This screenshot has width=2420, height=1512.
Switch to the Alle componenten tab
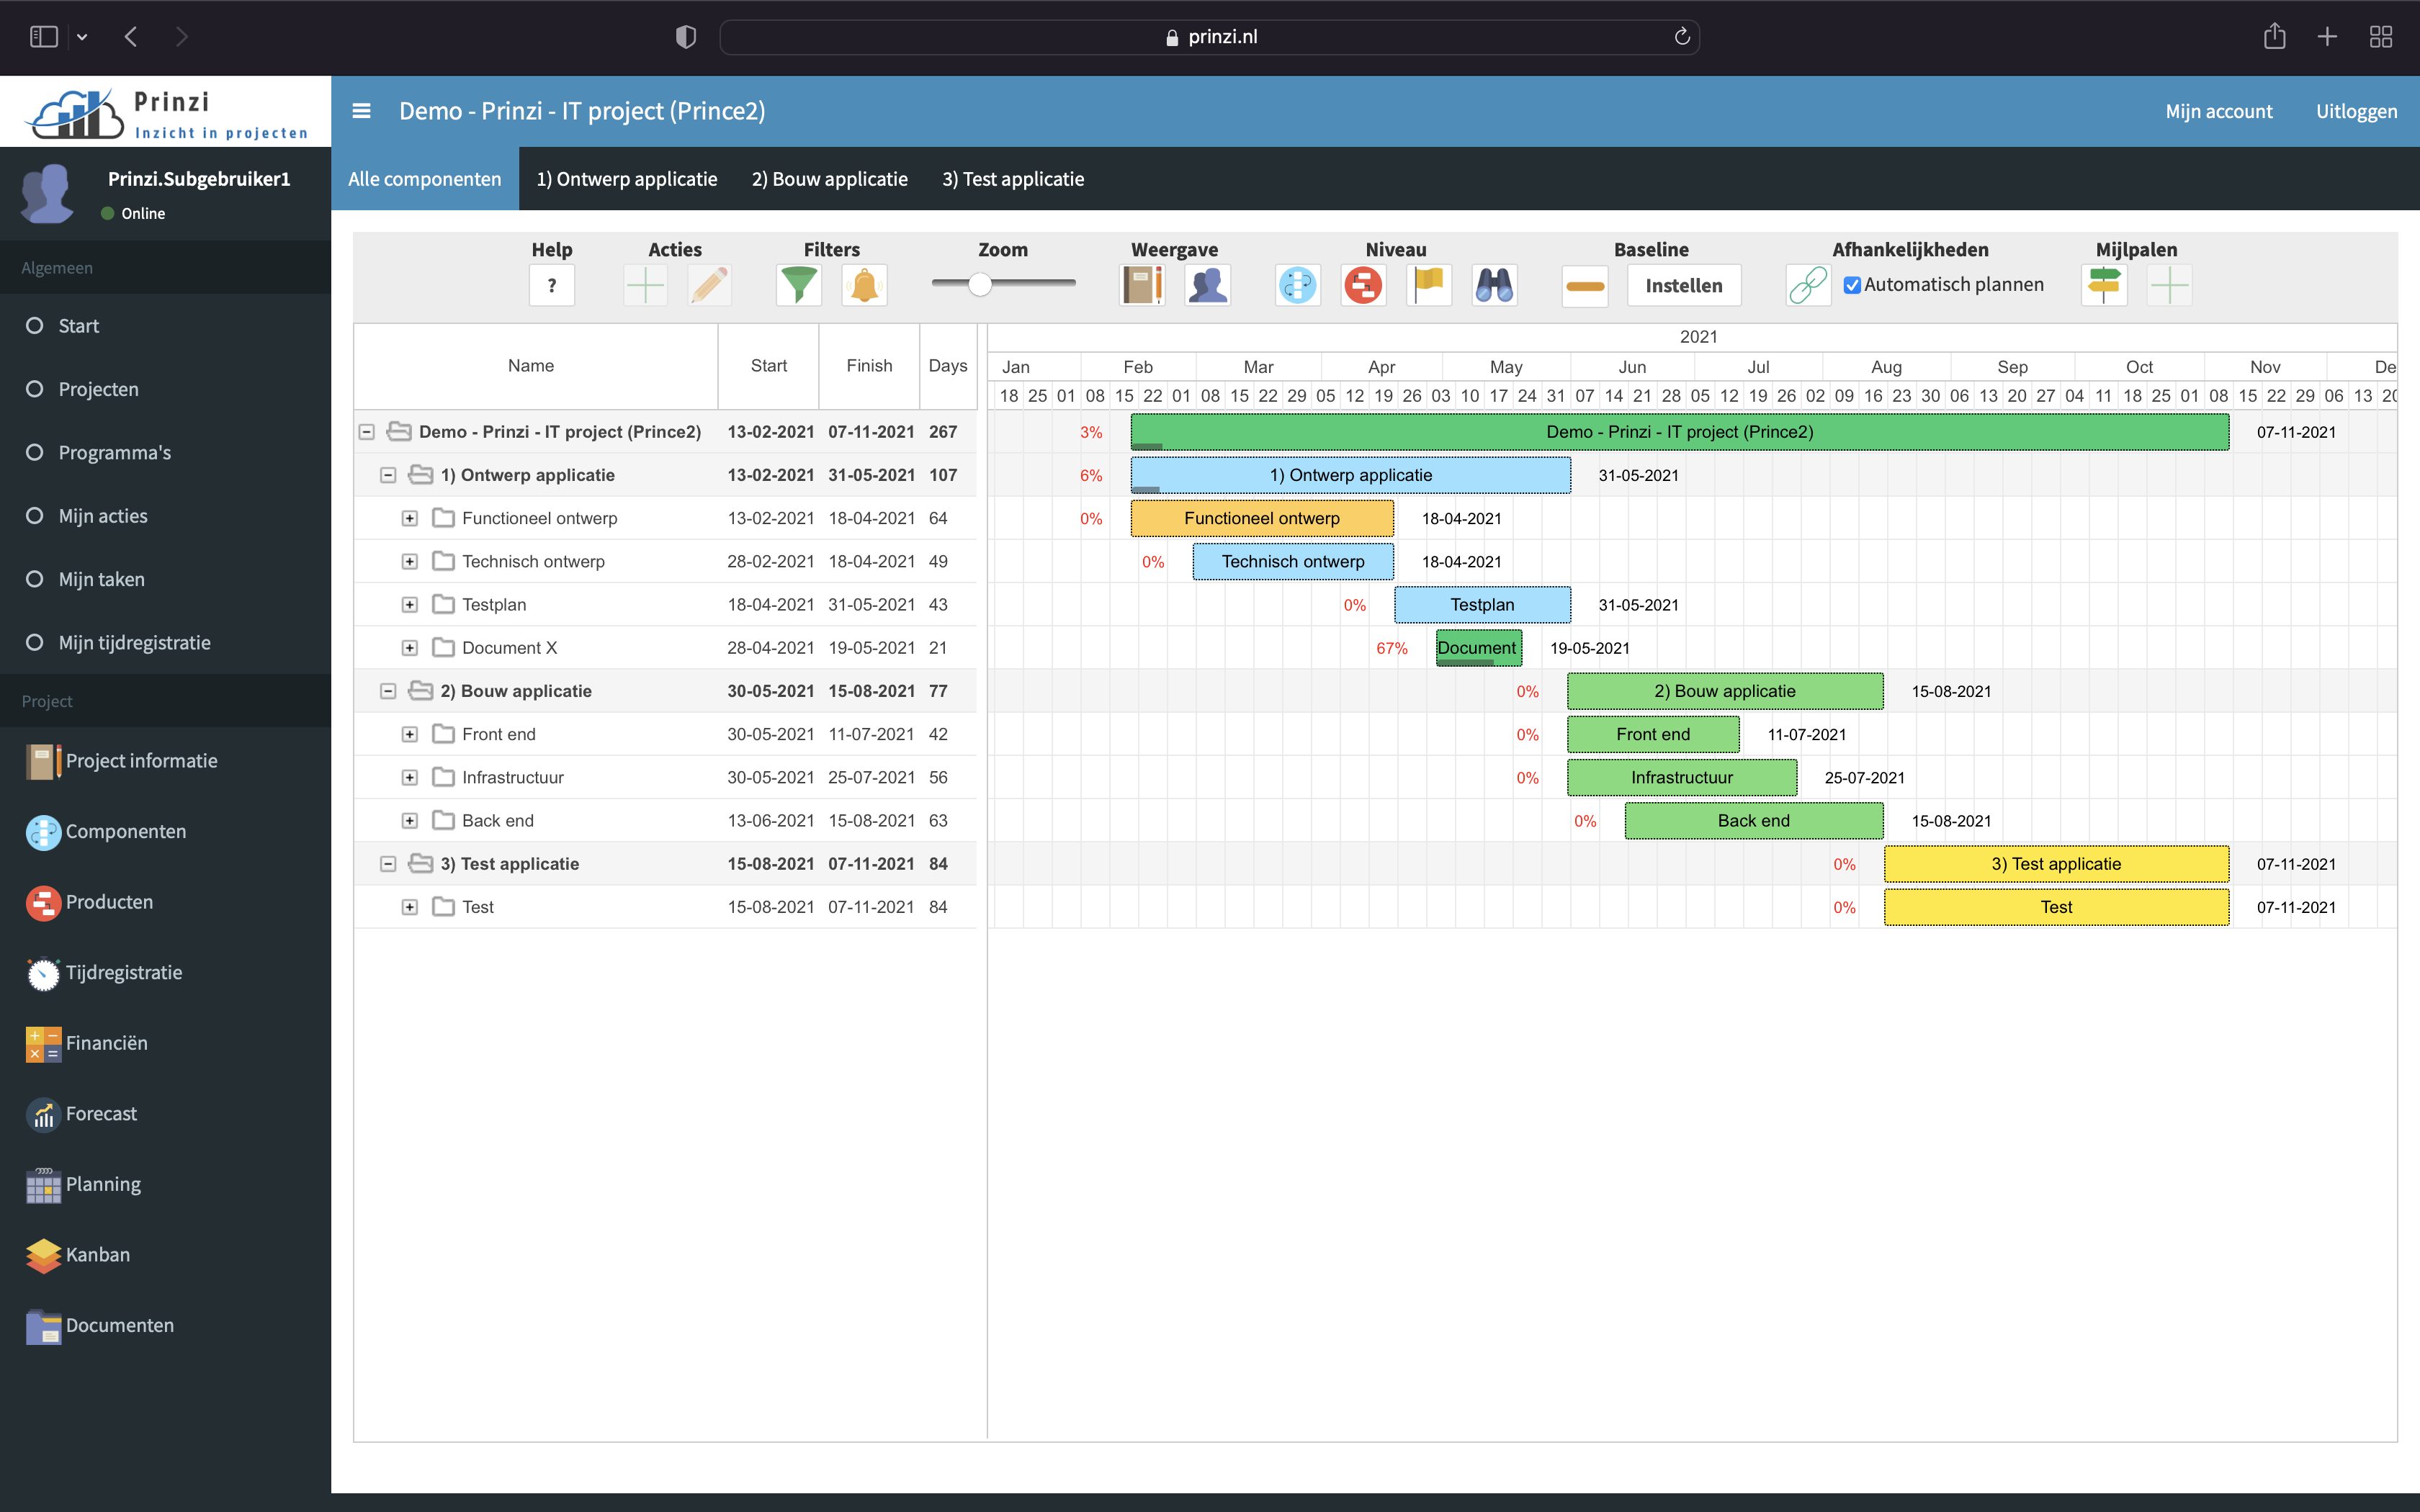click(425, 179)
